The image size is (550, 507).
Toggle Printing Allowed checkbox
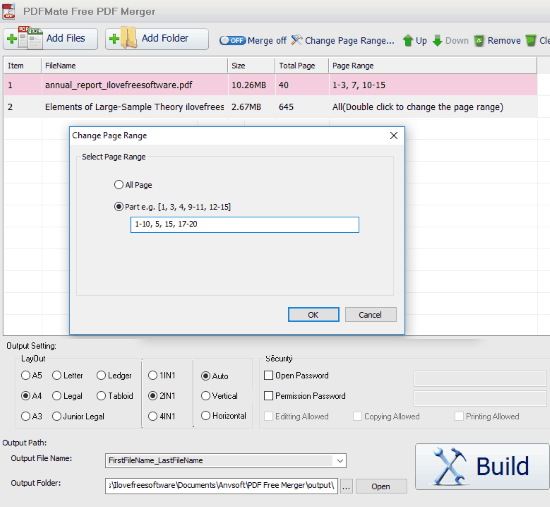tap(459, 416)
